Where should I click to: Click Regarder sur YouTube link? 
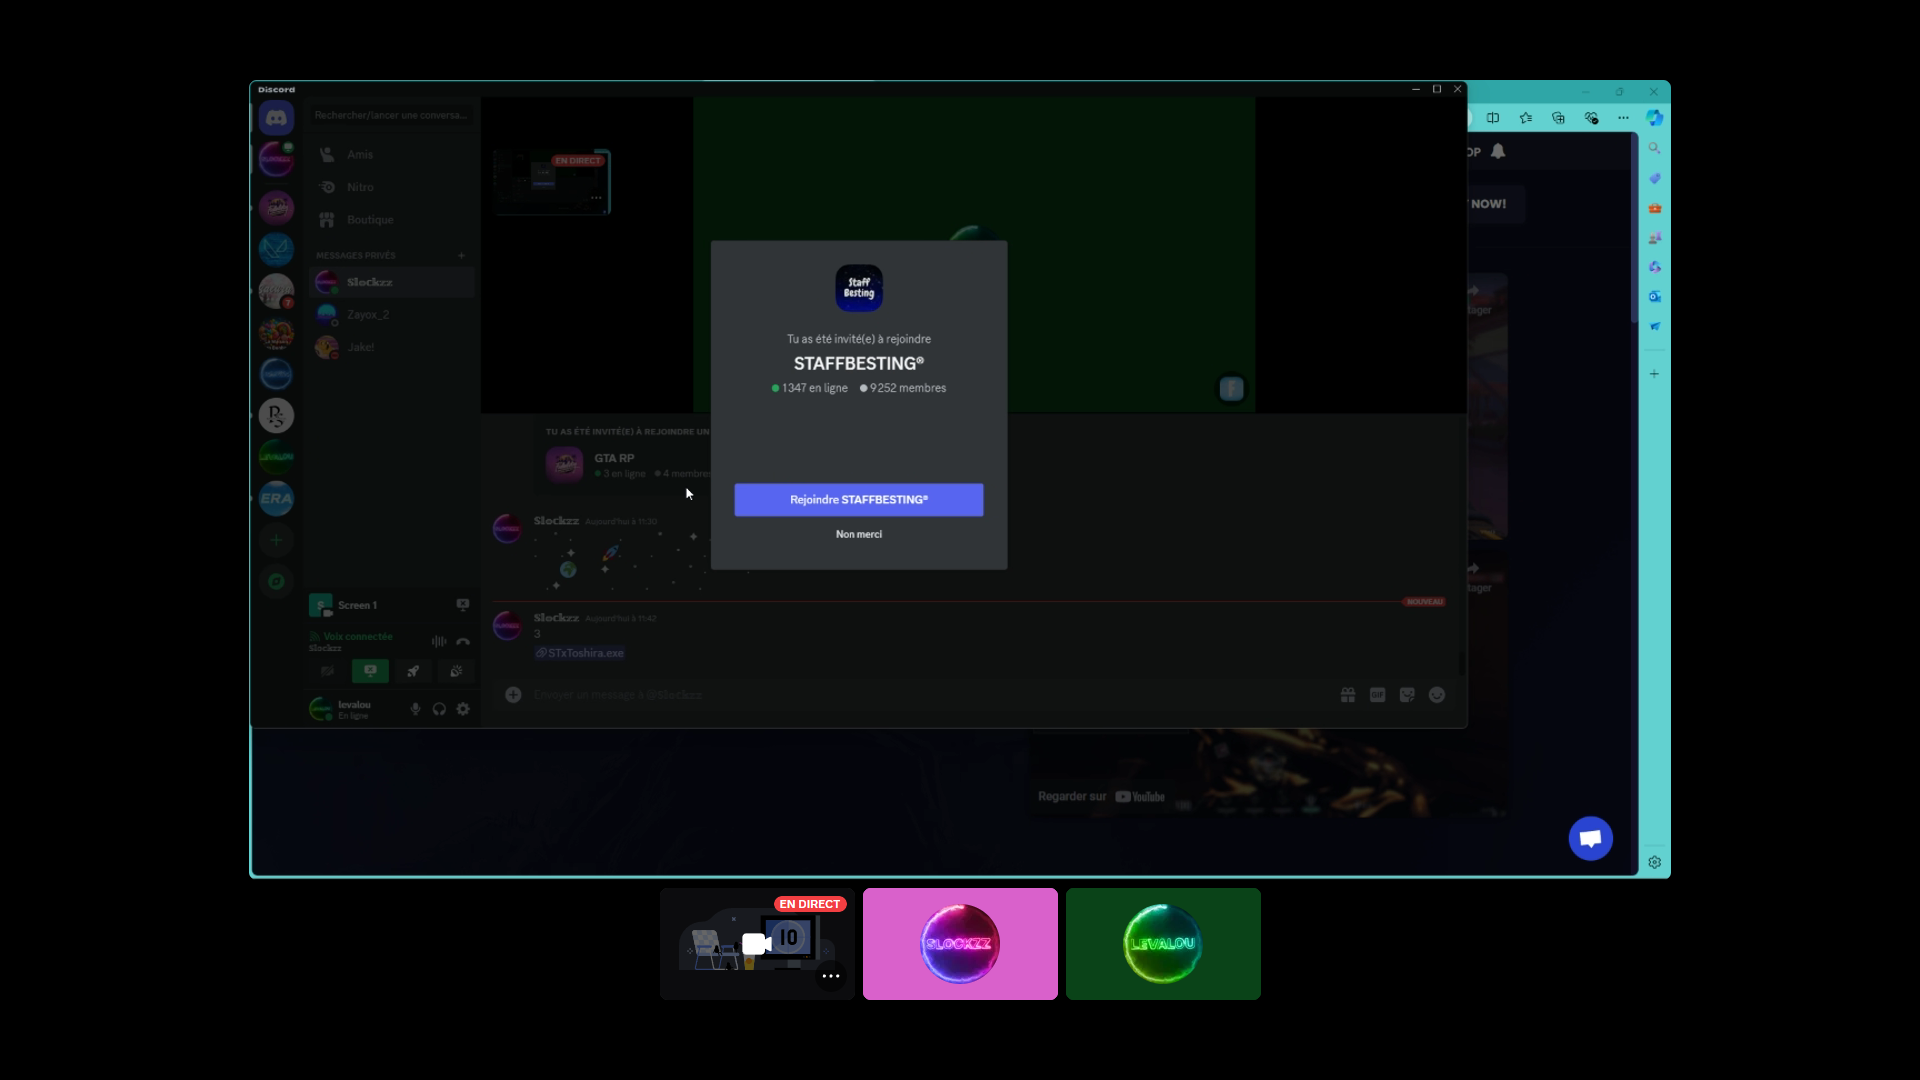tap(1101, 797)
